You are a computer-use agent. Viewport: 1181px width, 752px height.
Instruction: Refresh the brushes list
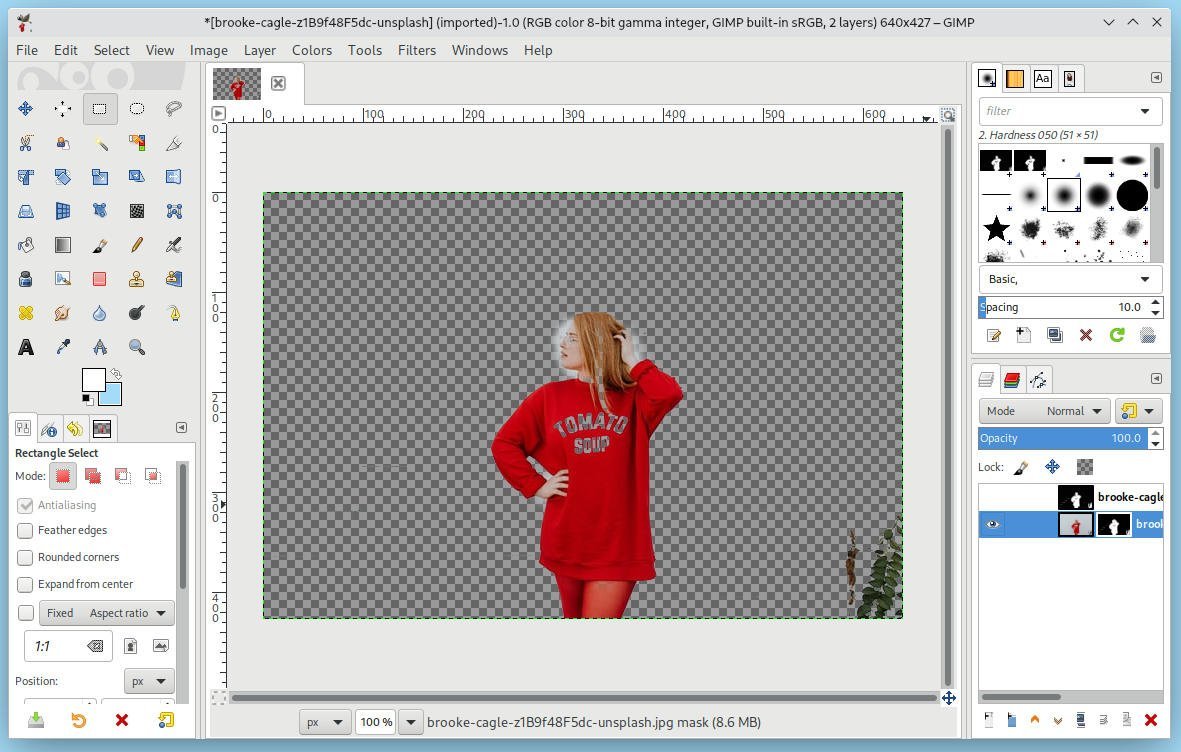tap(1117, 335)
